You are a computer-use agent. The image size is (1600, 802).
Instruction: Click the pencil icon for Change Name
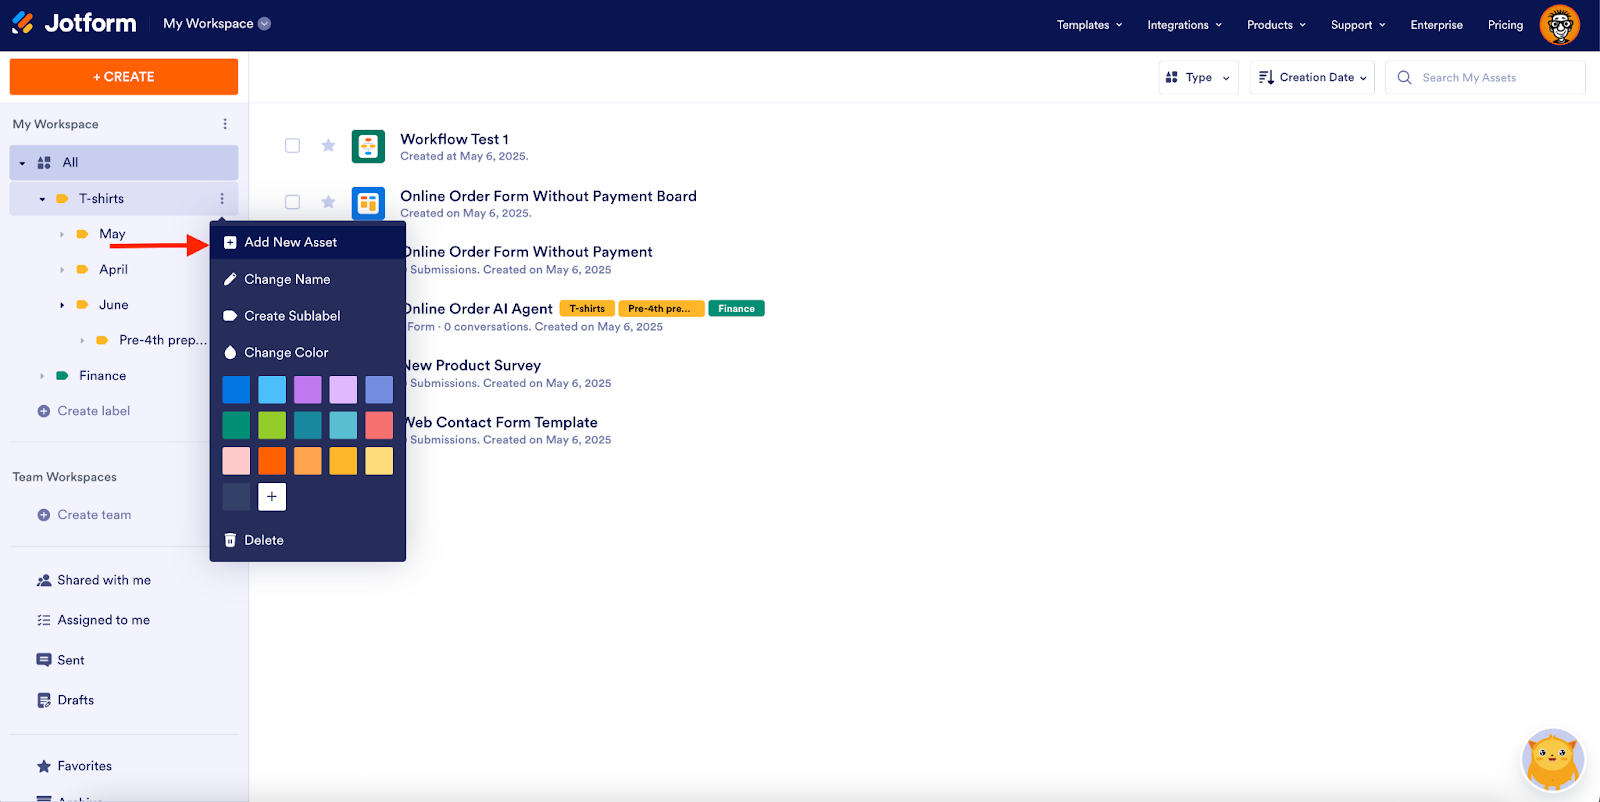[230, 279]
